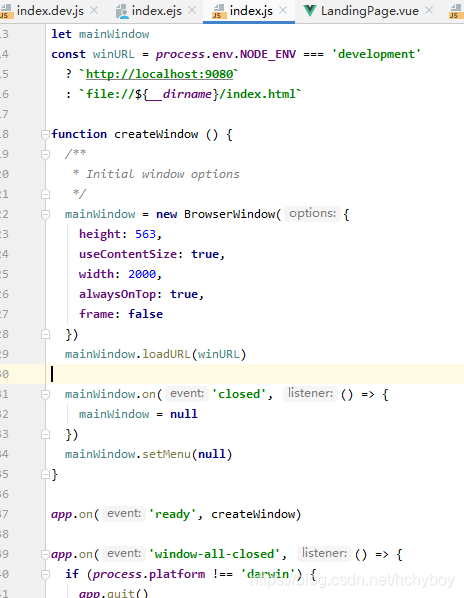Click the width value 2000
The width and height of the screenshot is (464, 598).
[x=142, y=274]
